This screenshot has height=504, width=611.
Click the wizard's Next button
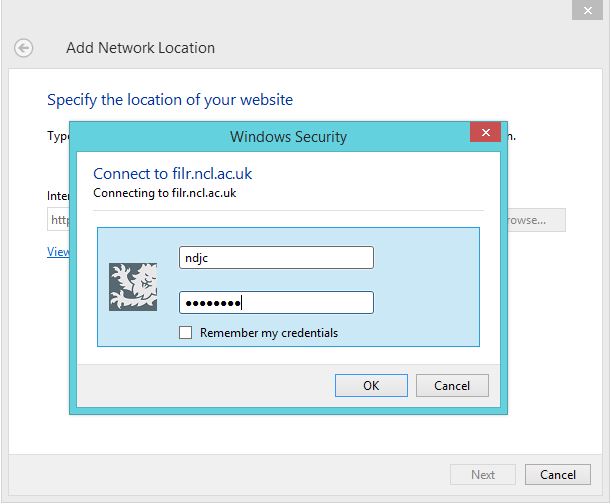(483, 475)
